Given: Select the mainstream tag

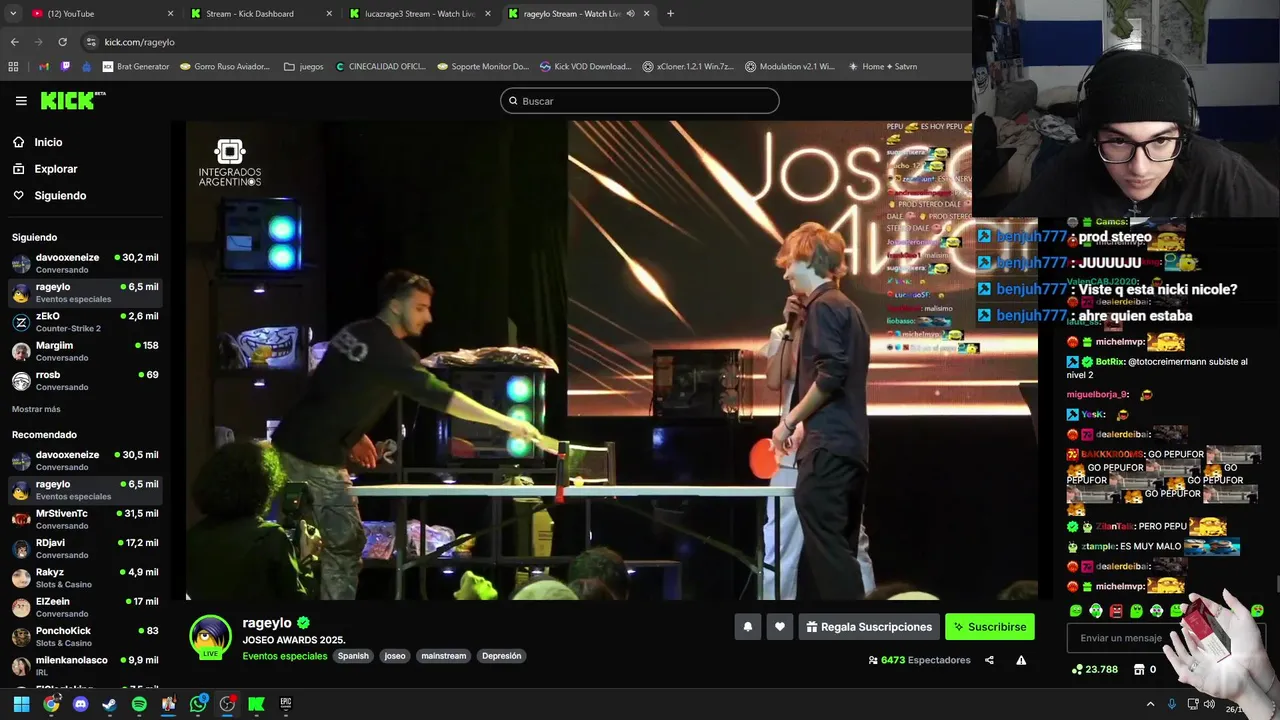Looking at the screenshot, I should tap(444, 656).
